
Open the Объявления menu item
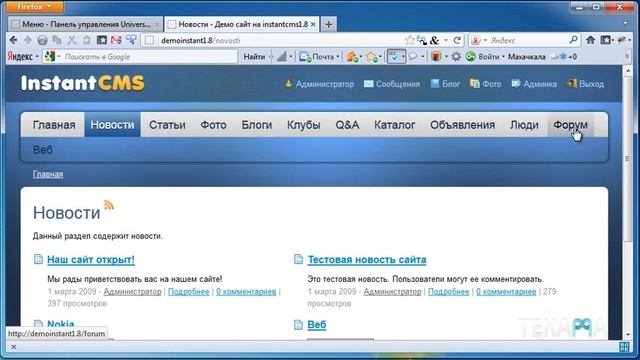point(462,125)
